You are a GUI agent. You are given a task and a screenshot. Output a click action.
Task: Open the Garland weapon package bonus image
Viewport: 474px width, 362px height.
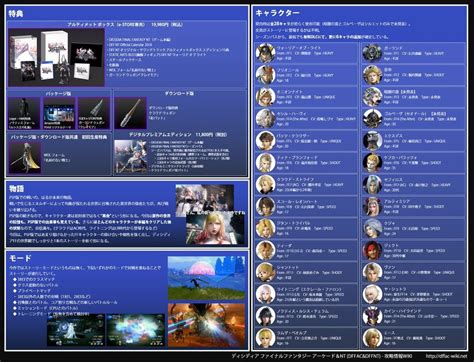click(94, 113)
